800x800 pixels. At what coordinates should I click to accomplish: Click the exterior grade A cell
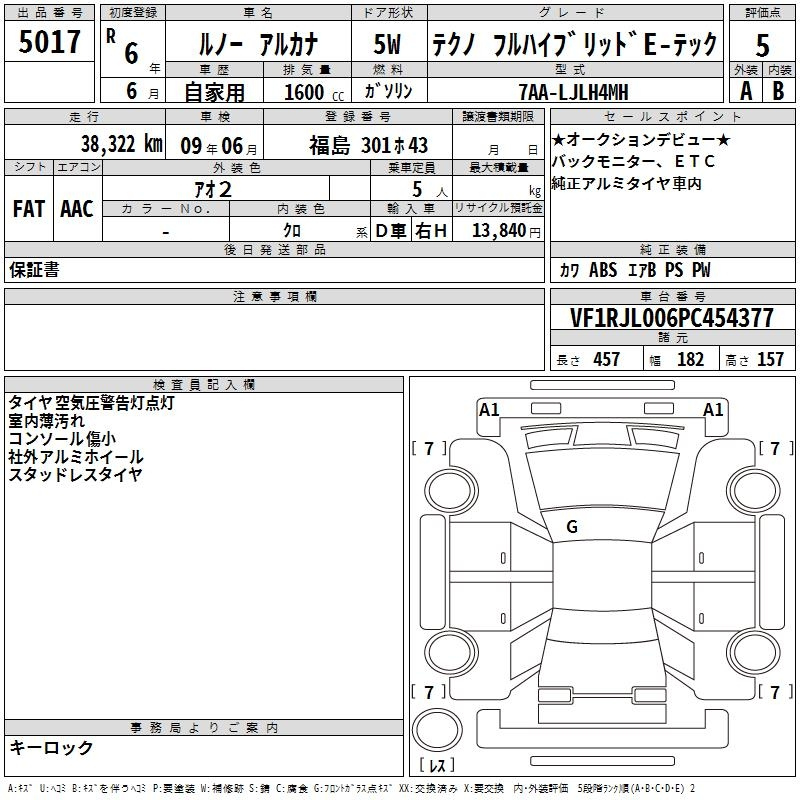pos(745,90)
